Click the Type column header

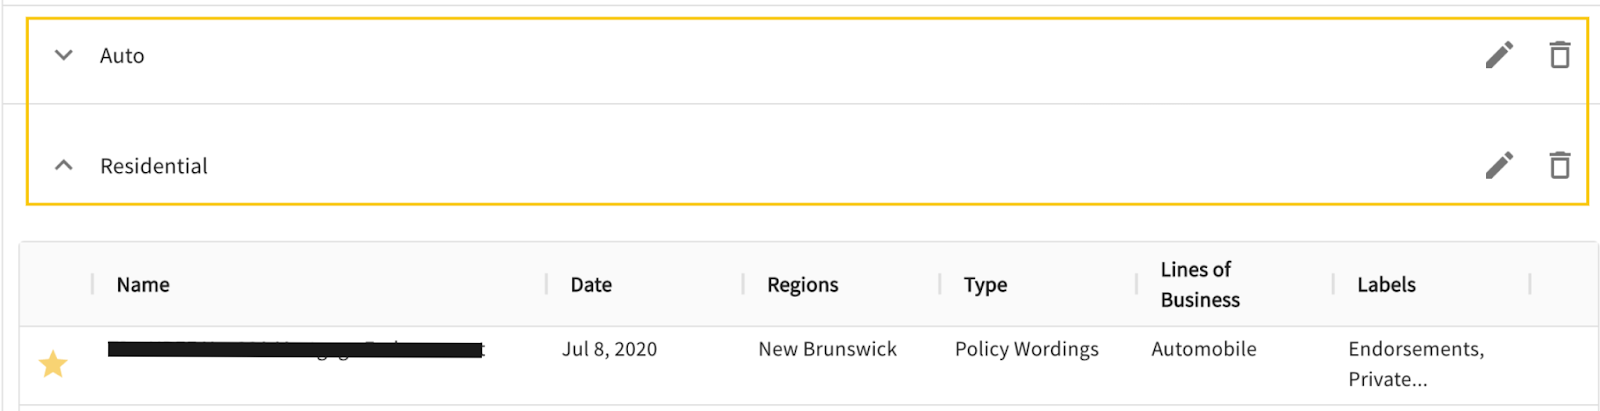[x=985, y=285]
